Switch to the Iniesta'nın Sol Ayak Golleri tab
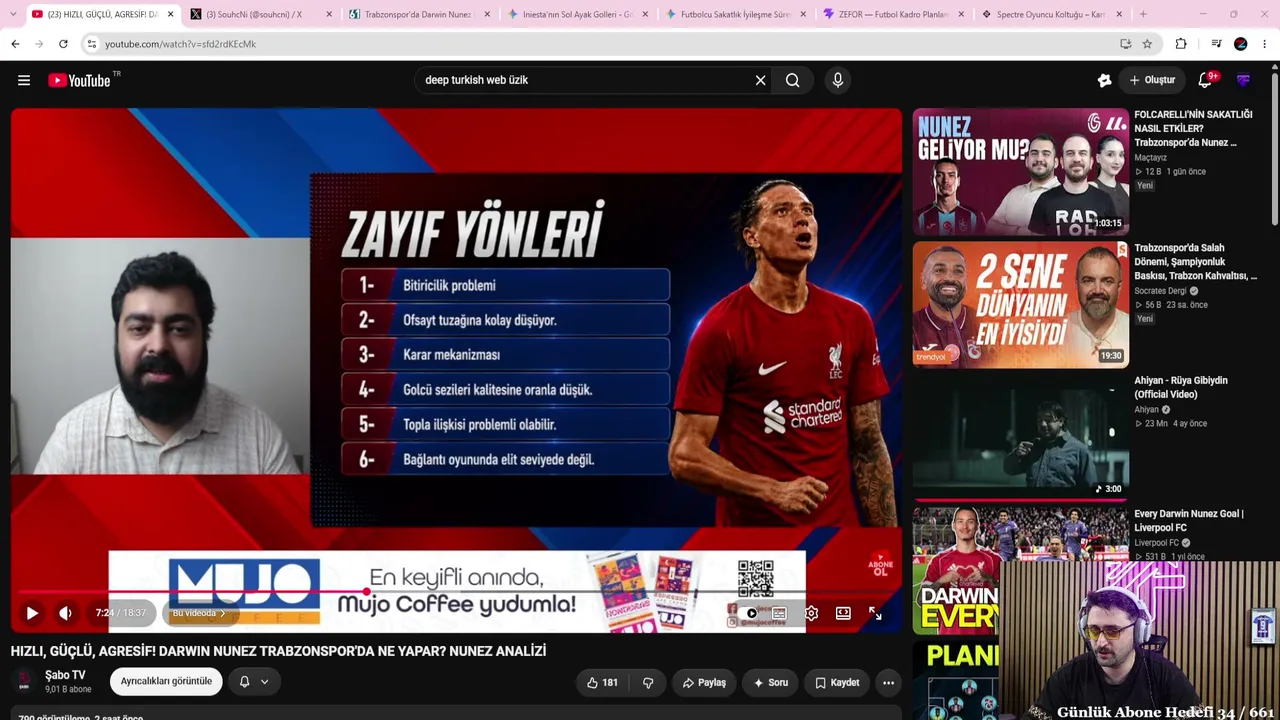Screen dimensions: 1280x720 click(x=579, y=14)
